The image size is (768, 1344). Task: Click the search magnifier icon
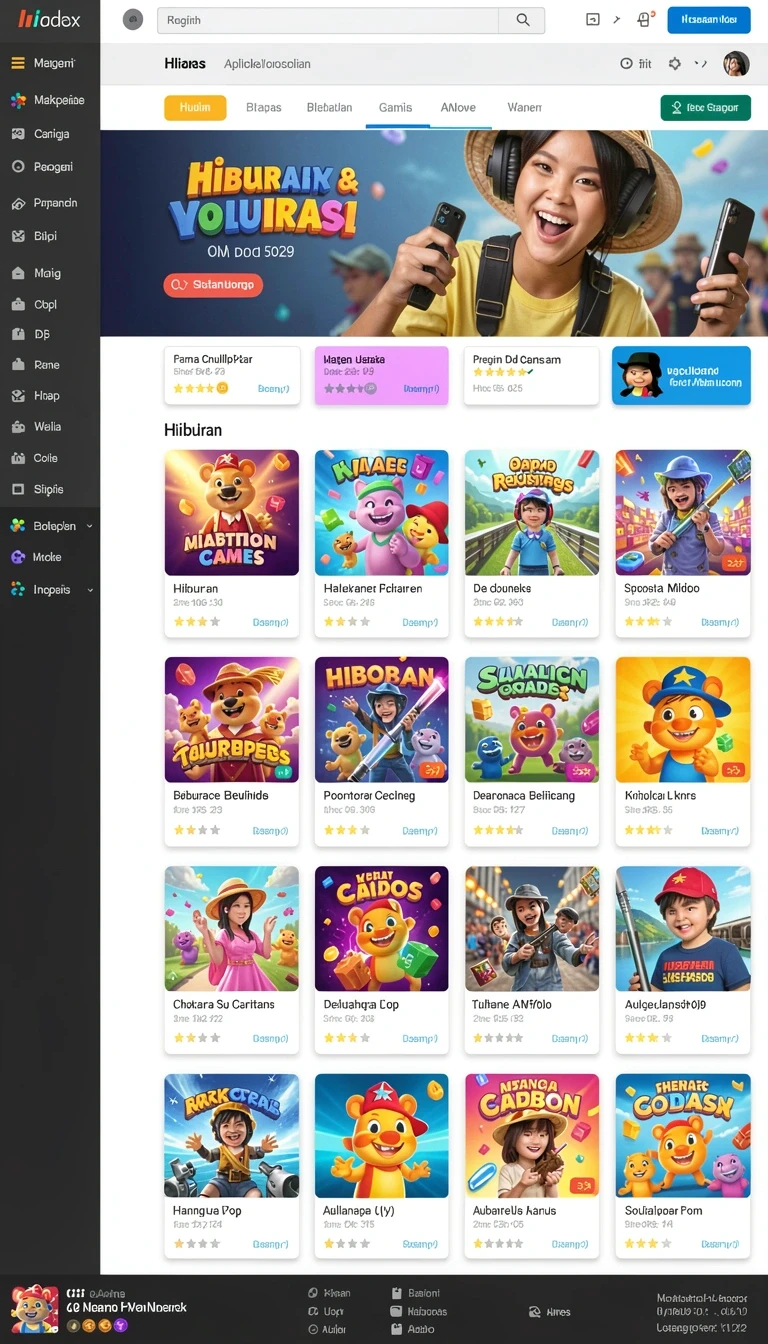(522, 20)
